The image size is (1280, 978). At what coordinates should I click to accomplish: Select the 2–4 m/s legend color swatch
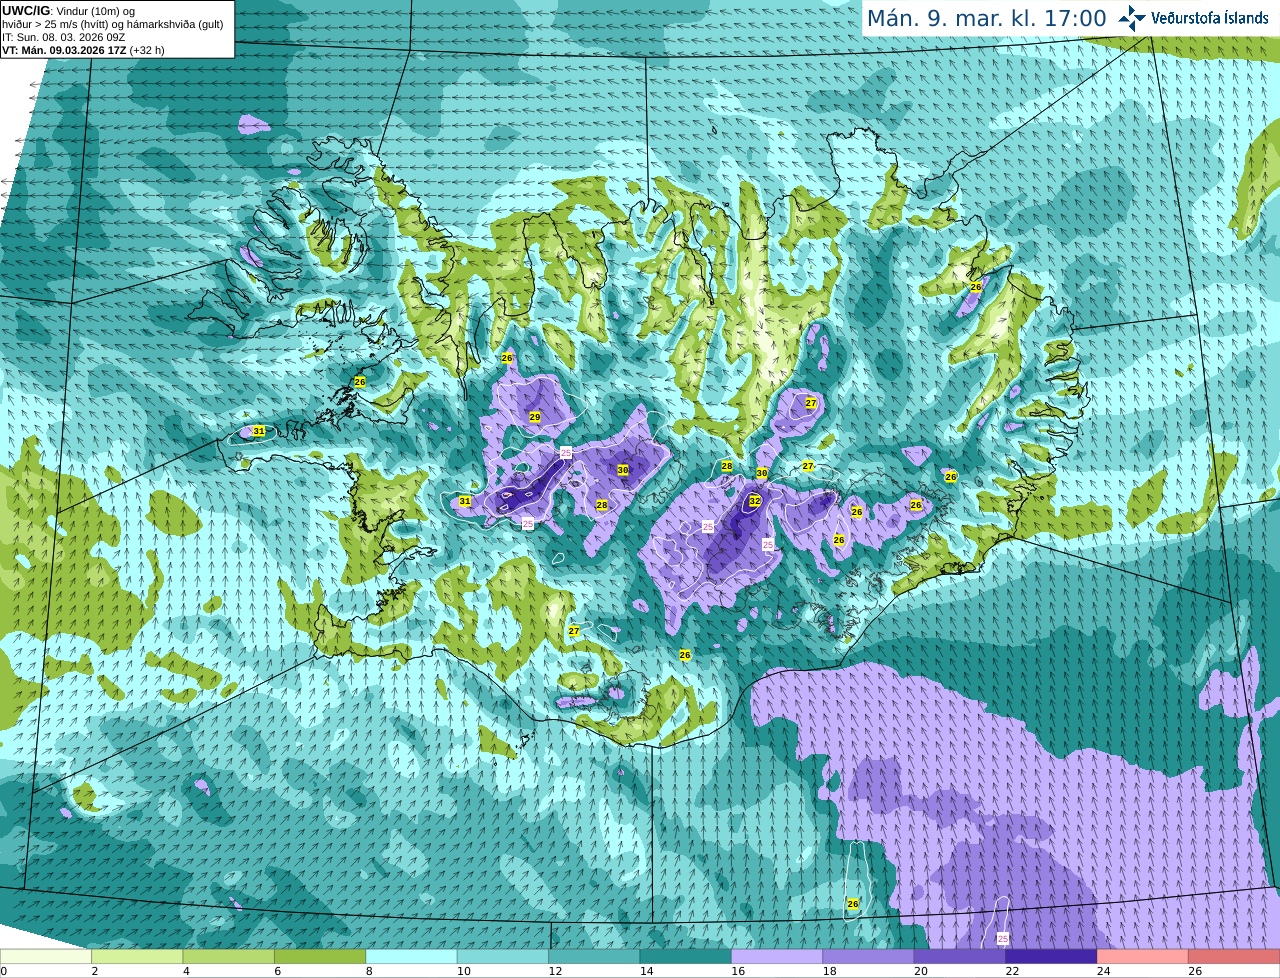(x=137, y=956)
